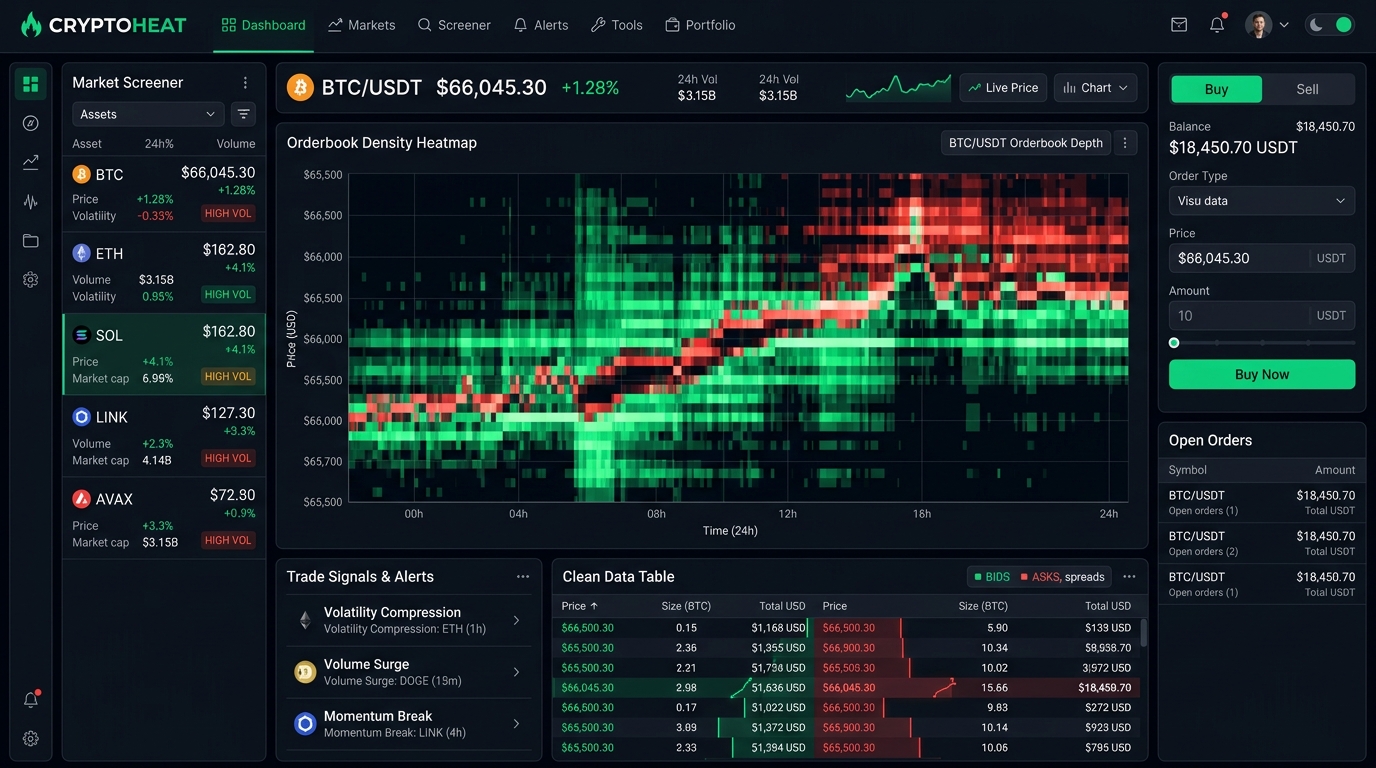1376x768 pixels.
Task: Open the activity pulse icon in sidebar
Action: point(30,201)
